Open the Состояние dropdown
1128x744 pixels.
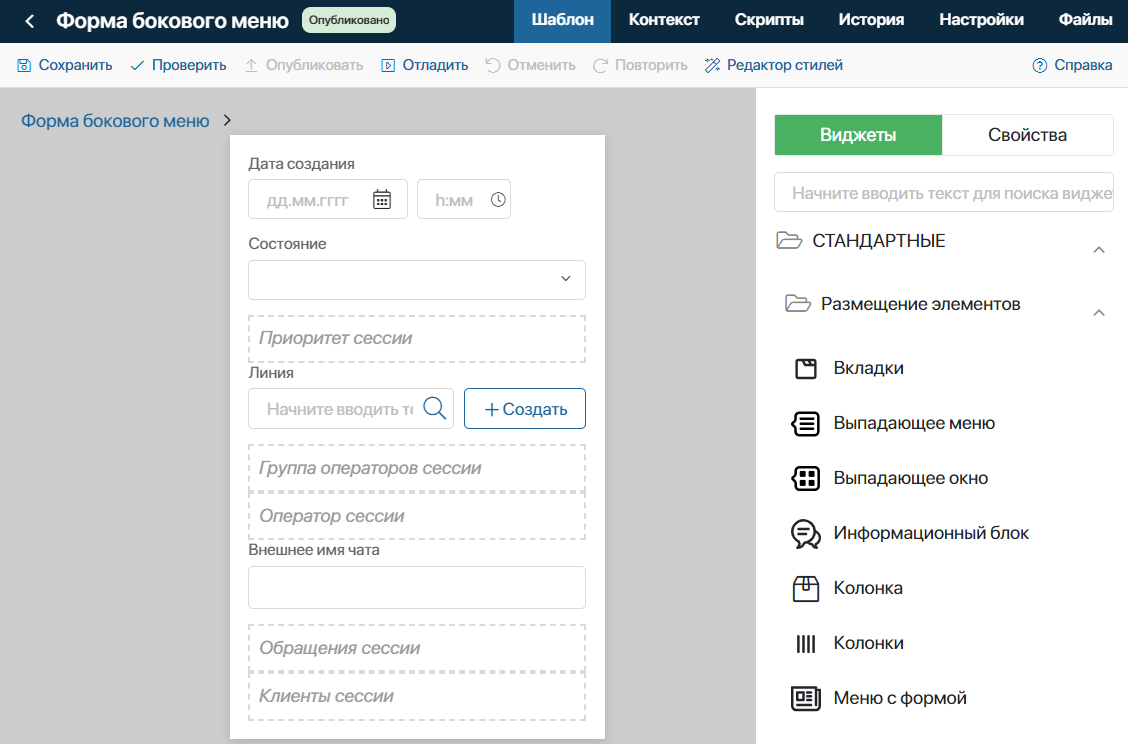[x=417, y=279]
